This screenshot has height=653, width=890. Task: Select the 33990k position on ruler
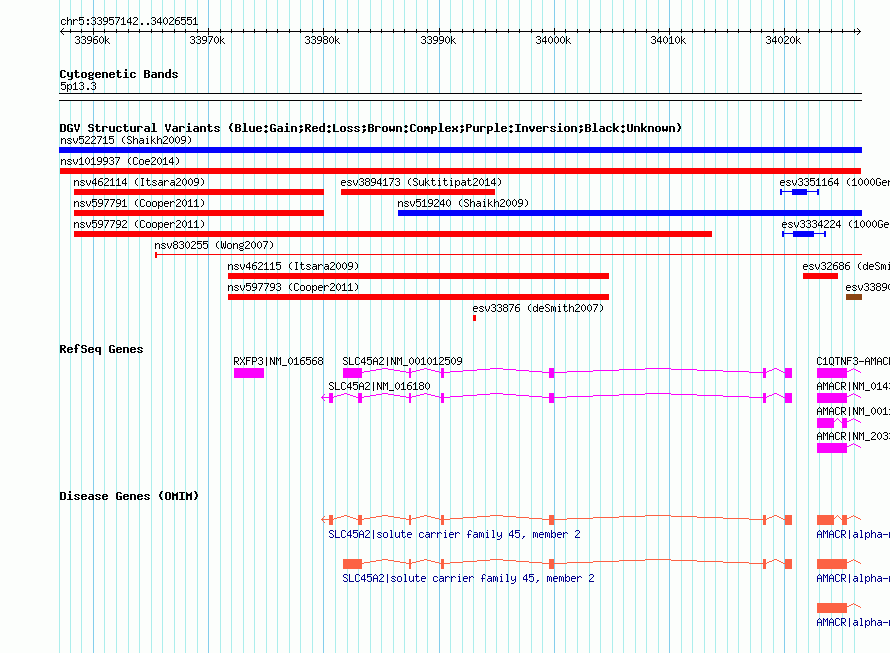click(438, 40)
